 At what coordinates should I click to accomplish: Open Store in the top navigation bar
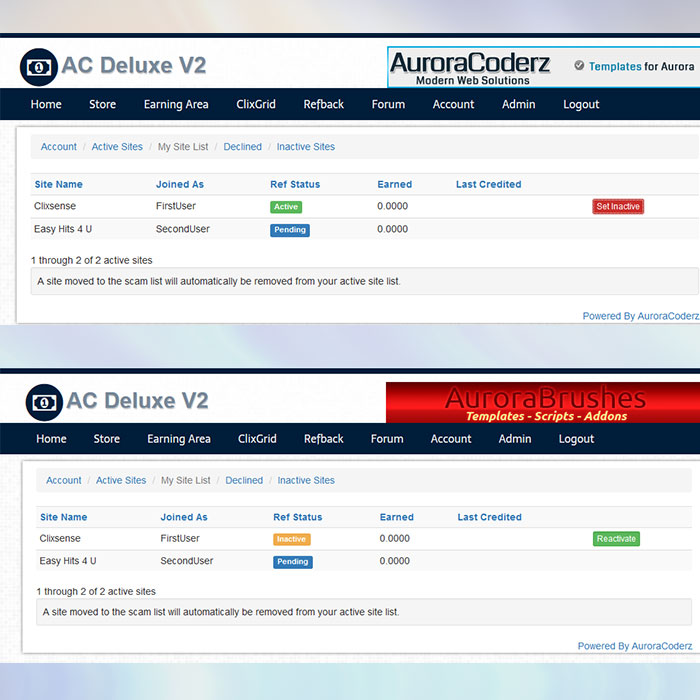[x=102, y=104]
